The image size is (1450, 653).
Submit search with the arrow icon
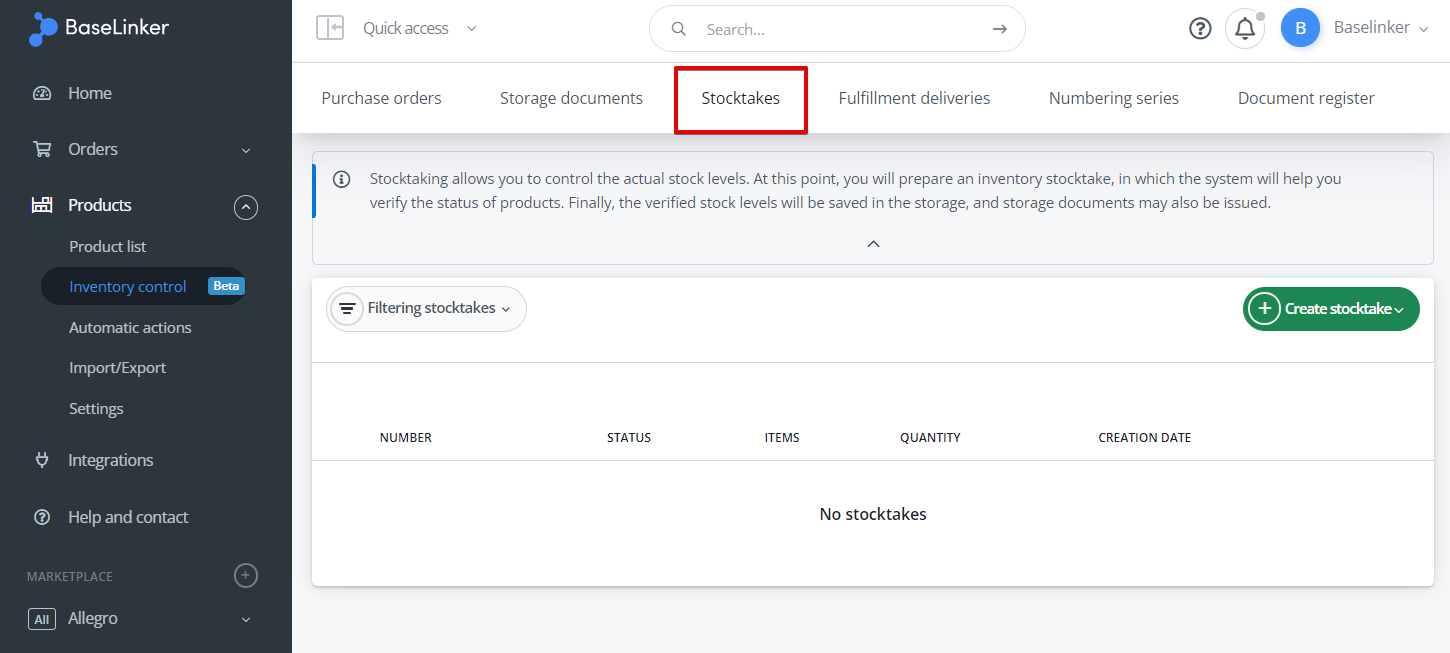tap(999, 29)
